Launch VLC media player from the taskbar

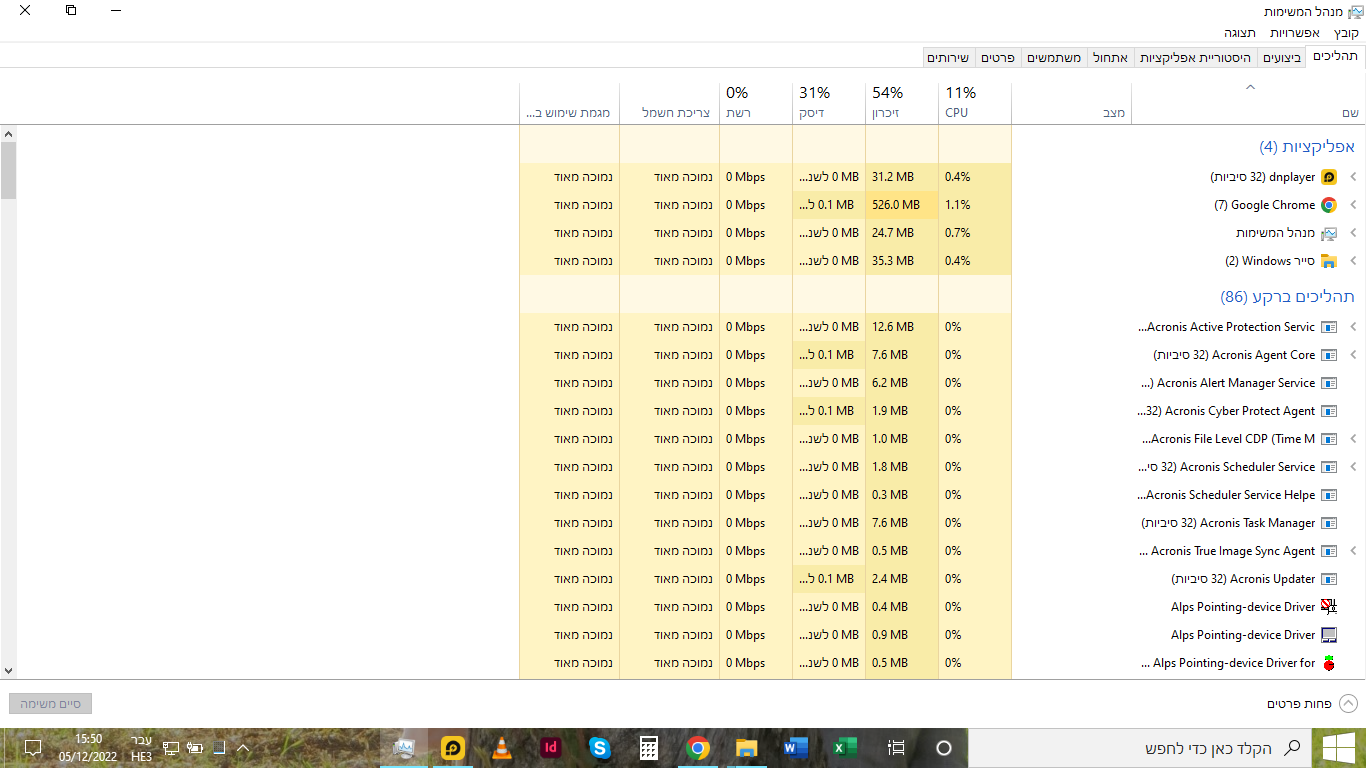pyautogui.click(x=502, y=748)
